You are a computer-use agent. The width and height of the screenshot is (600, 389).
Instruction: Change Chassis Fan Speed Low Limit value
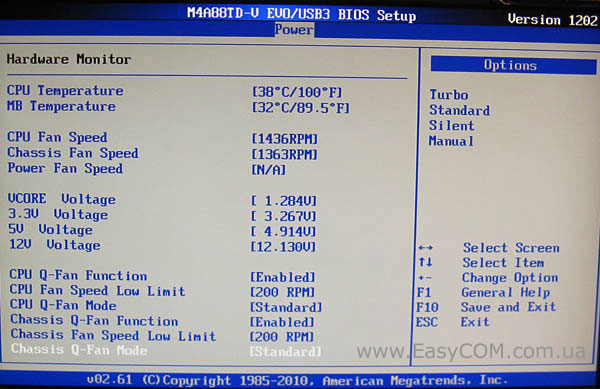282,337
